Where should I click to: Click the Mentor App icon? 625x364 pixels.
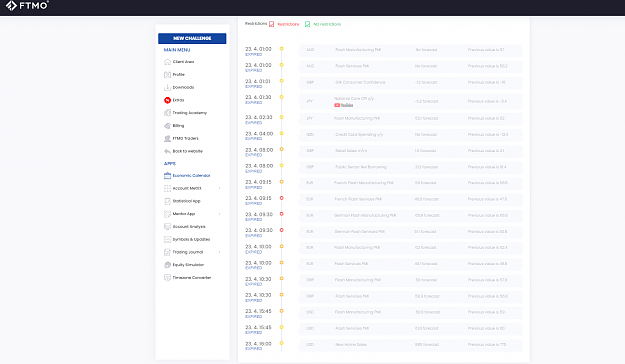pyautogui.click(x=167, y=214)
